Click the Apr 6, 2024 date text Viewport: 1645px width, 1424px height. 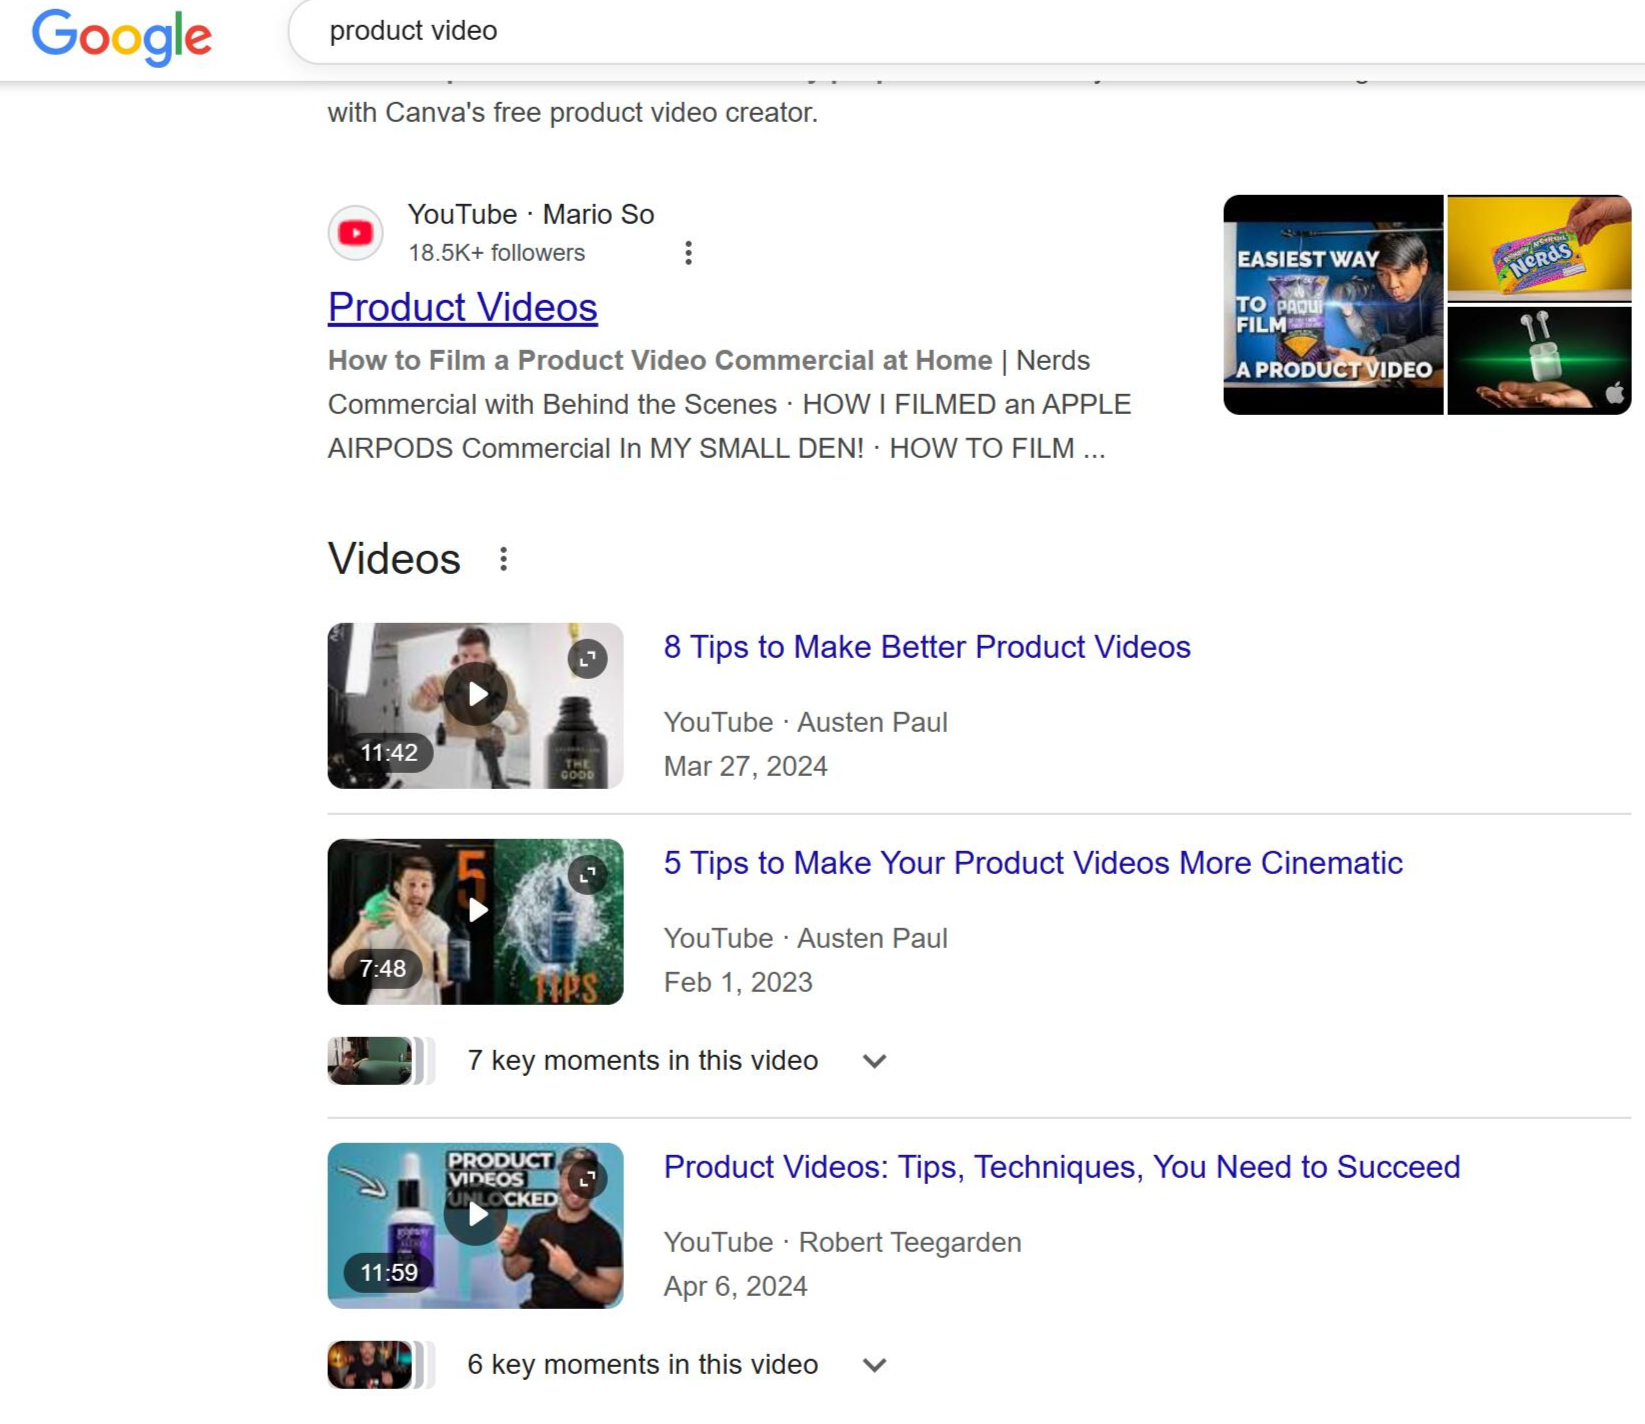pos(735,1286)
